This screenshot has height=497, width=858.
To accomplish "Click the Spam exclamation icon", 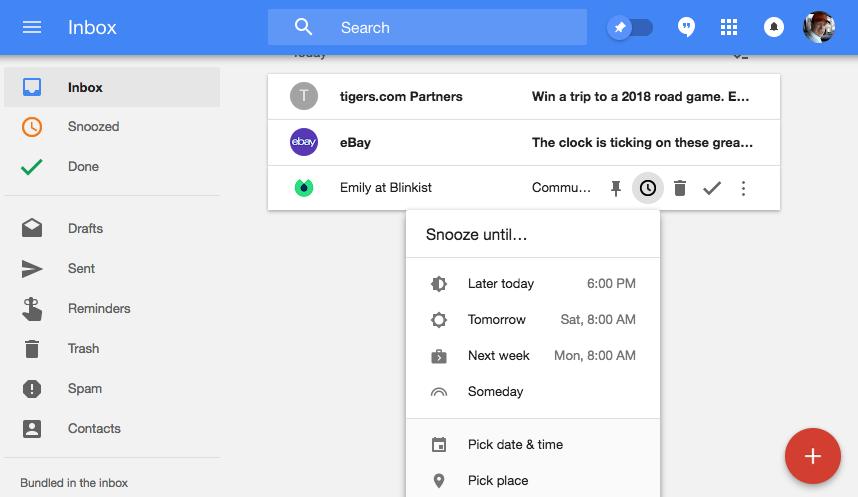I will pos(32,389).
